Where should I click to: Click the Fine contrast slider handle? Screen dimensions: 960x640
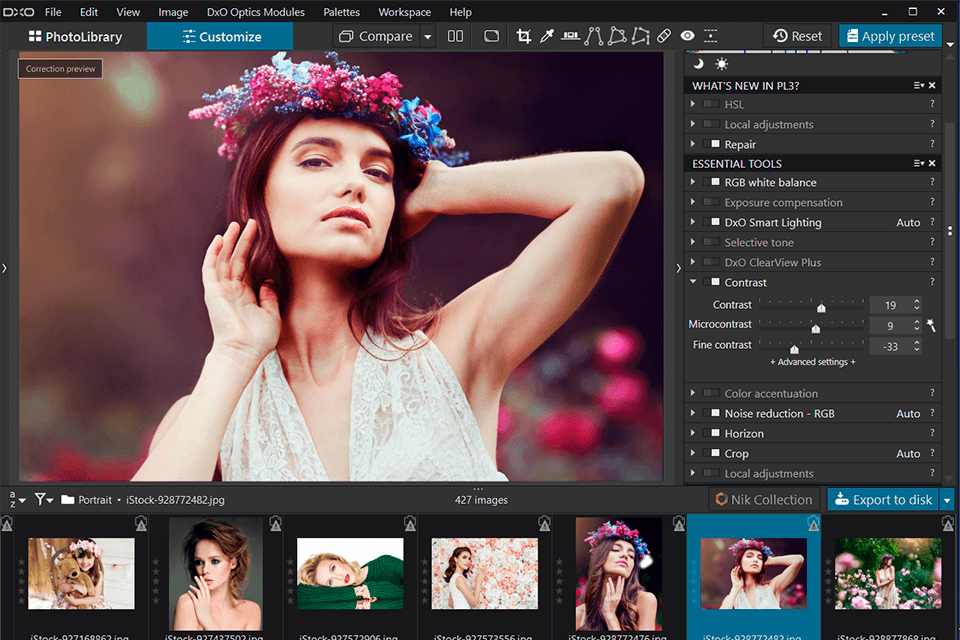click(x=795, y=349)
